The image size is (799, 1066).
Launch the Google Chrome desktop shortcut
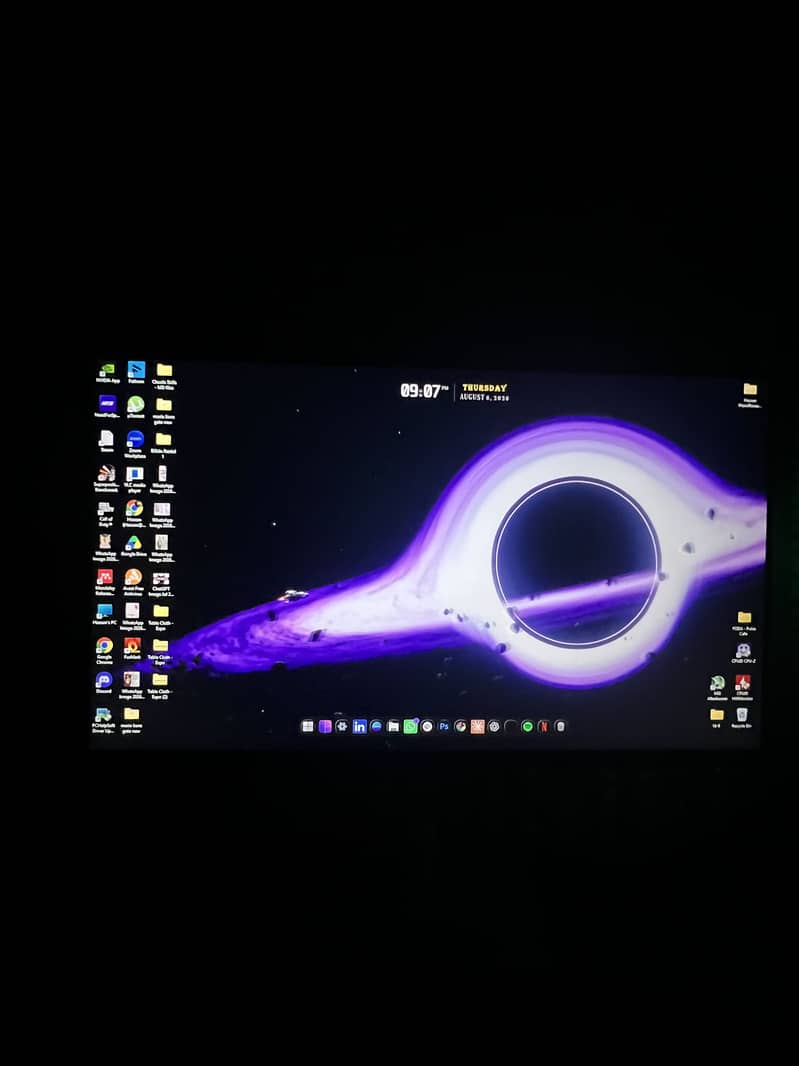tap(104, 650)
